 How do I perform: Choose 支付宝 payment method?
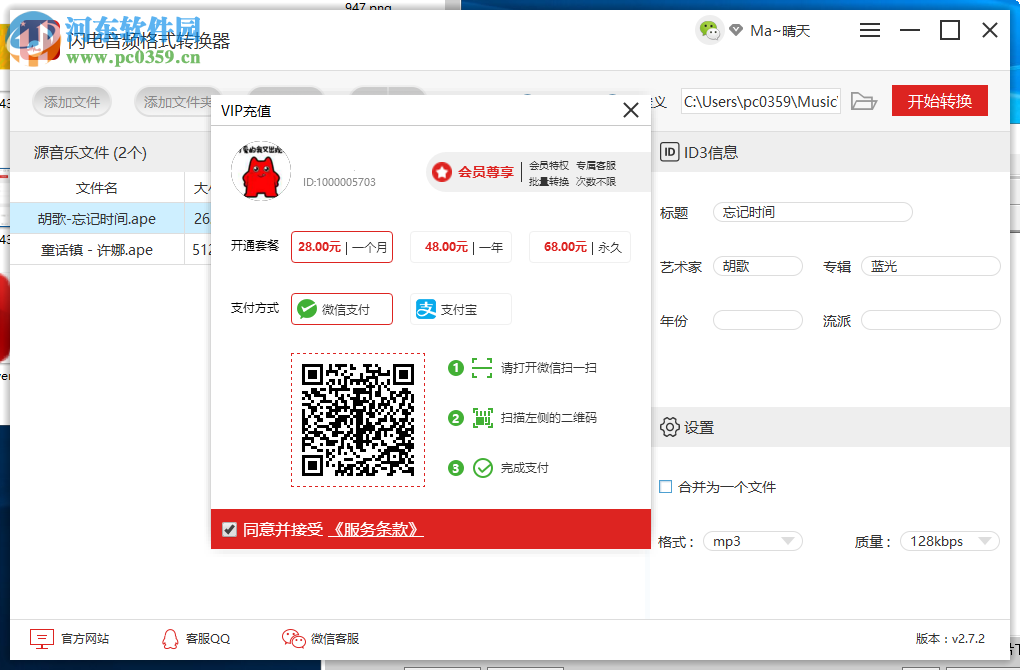(x=461, y=309)
